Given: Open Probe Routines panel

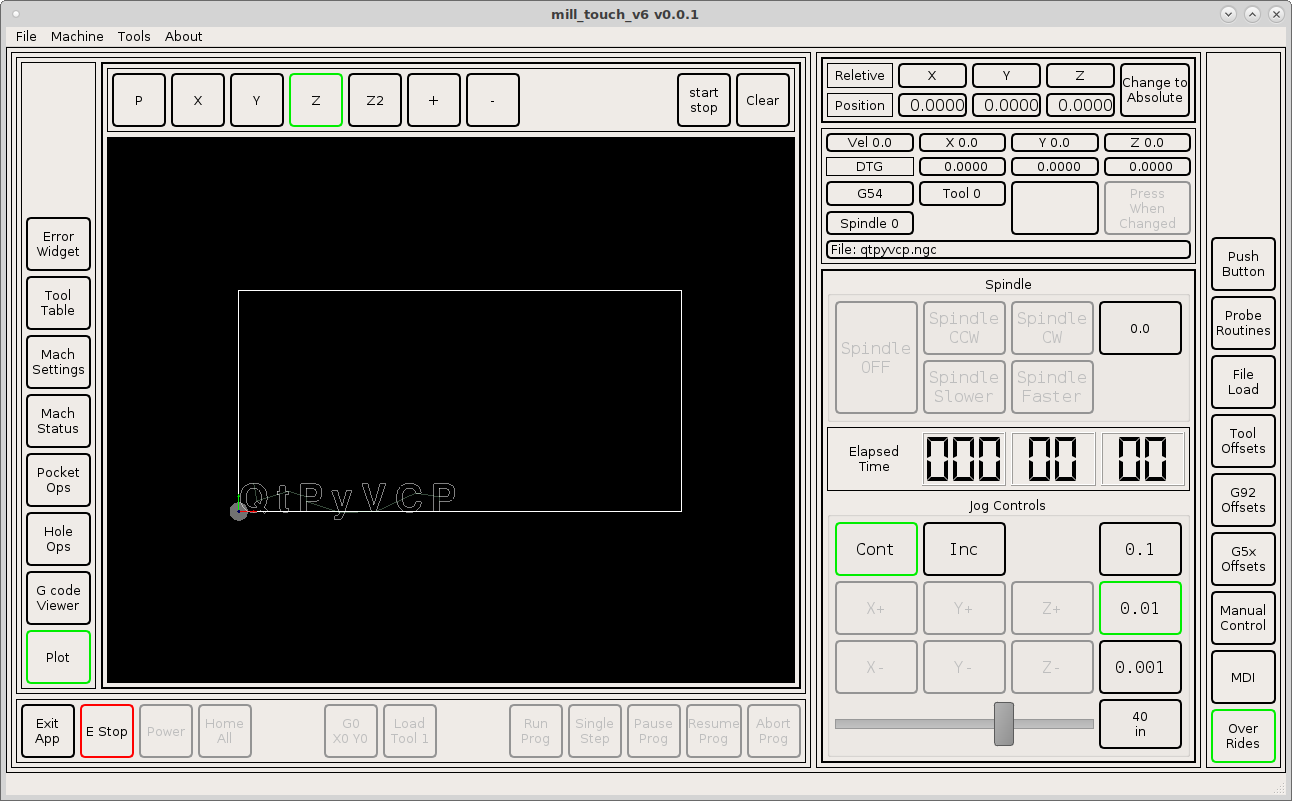Looking at the screenshot, I should click(x=1243, y=323).
